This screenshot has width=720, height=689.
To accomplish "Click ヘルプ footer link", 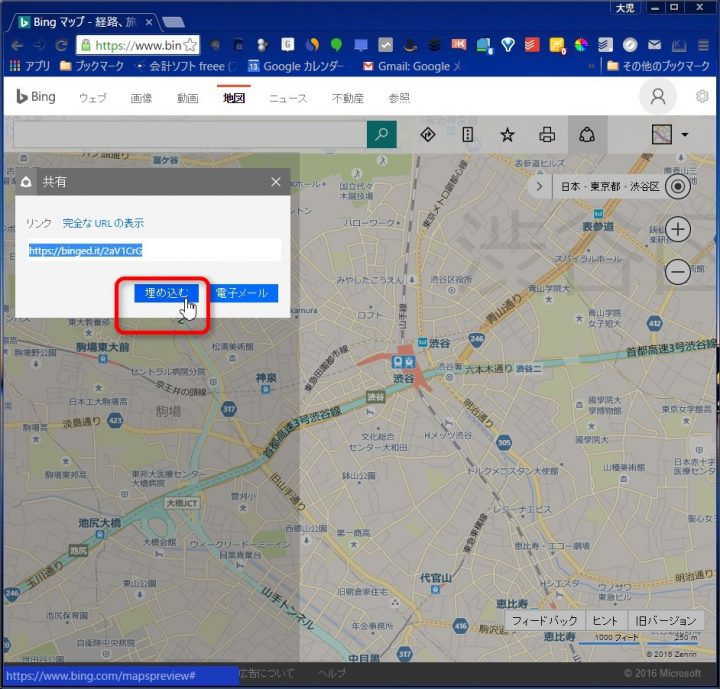I will [x=332, y=674].
